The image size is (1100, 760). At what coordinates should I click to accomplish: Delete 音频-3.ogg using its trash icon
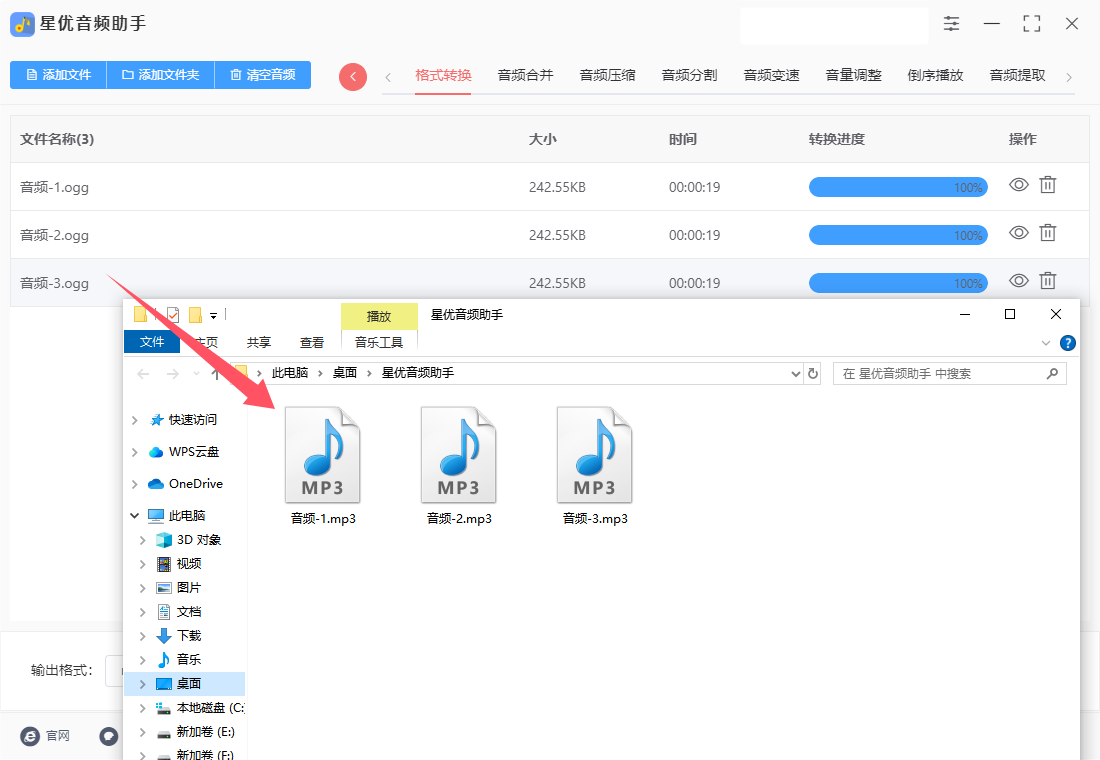1047,281
